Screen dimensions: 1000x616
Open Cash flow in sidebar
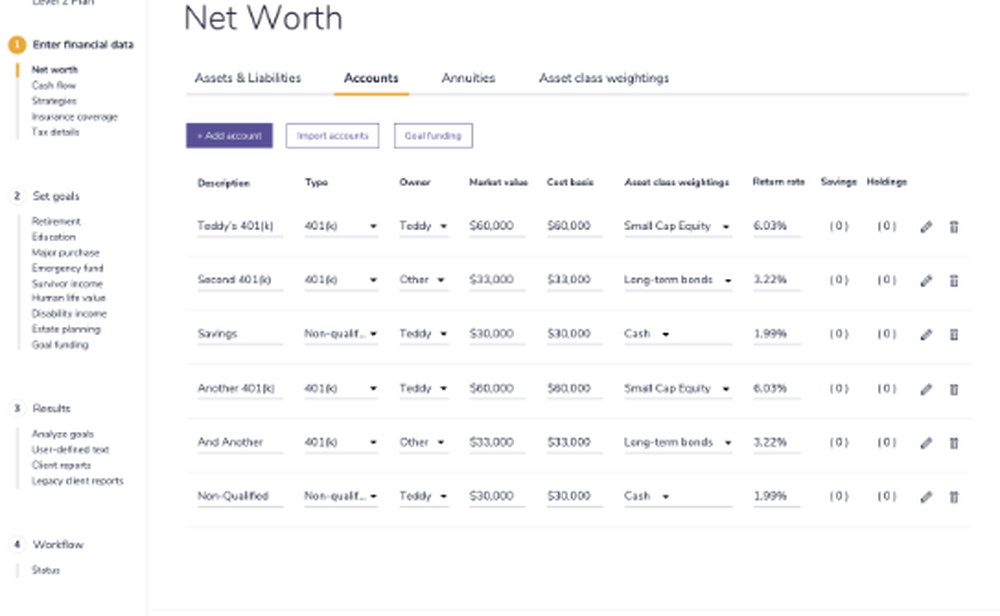click(54, 85)
